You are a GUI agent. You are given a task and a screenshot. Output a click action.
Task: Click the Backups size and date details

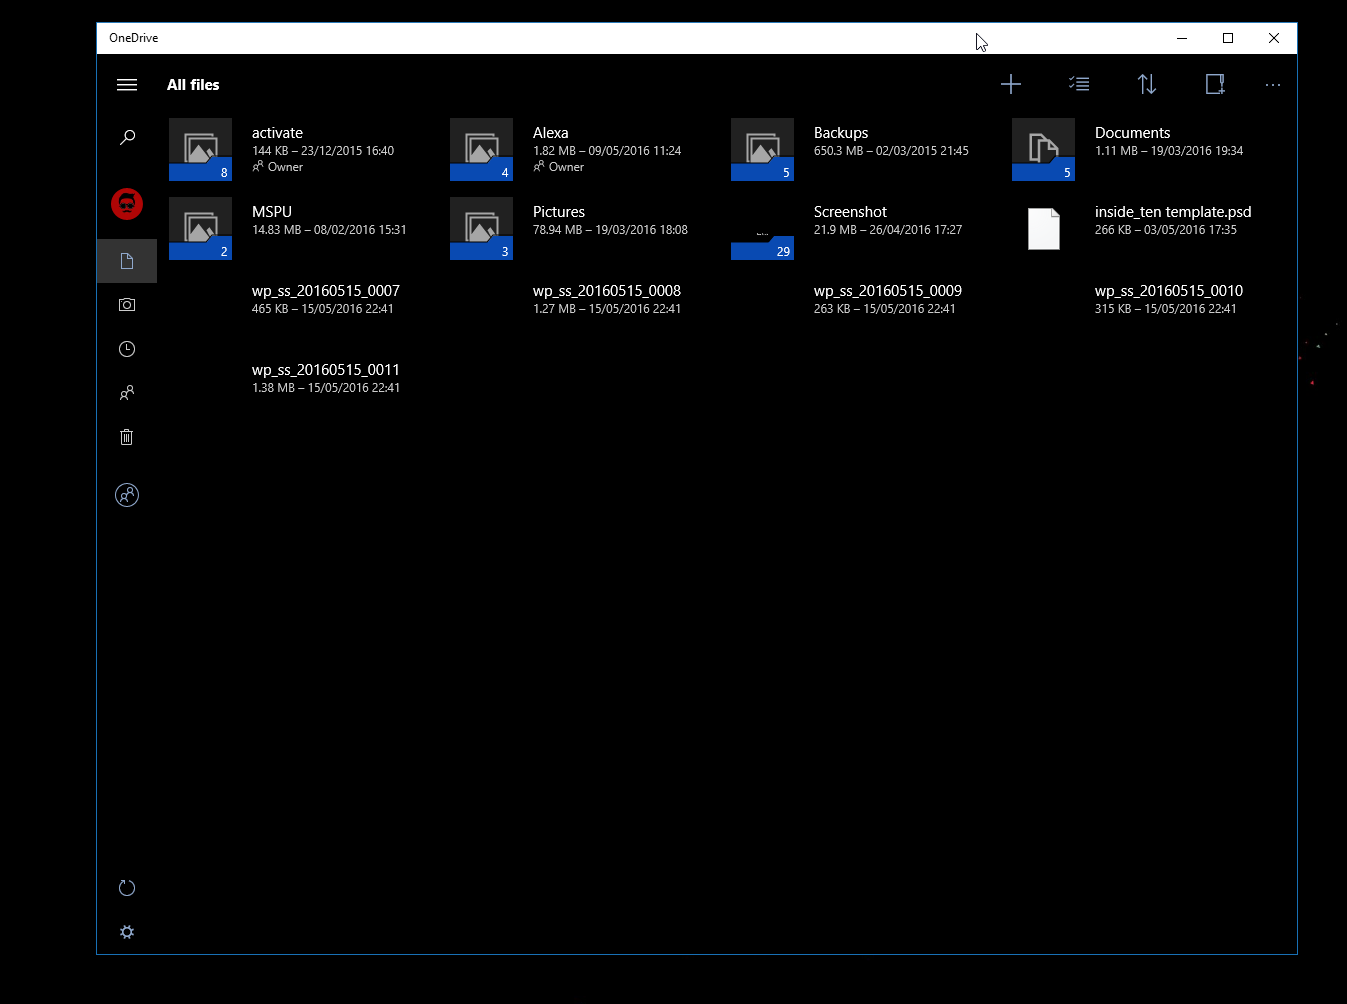coord(891,151)
